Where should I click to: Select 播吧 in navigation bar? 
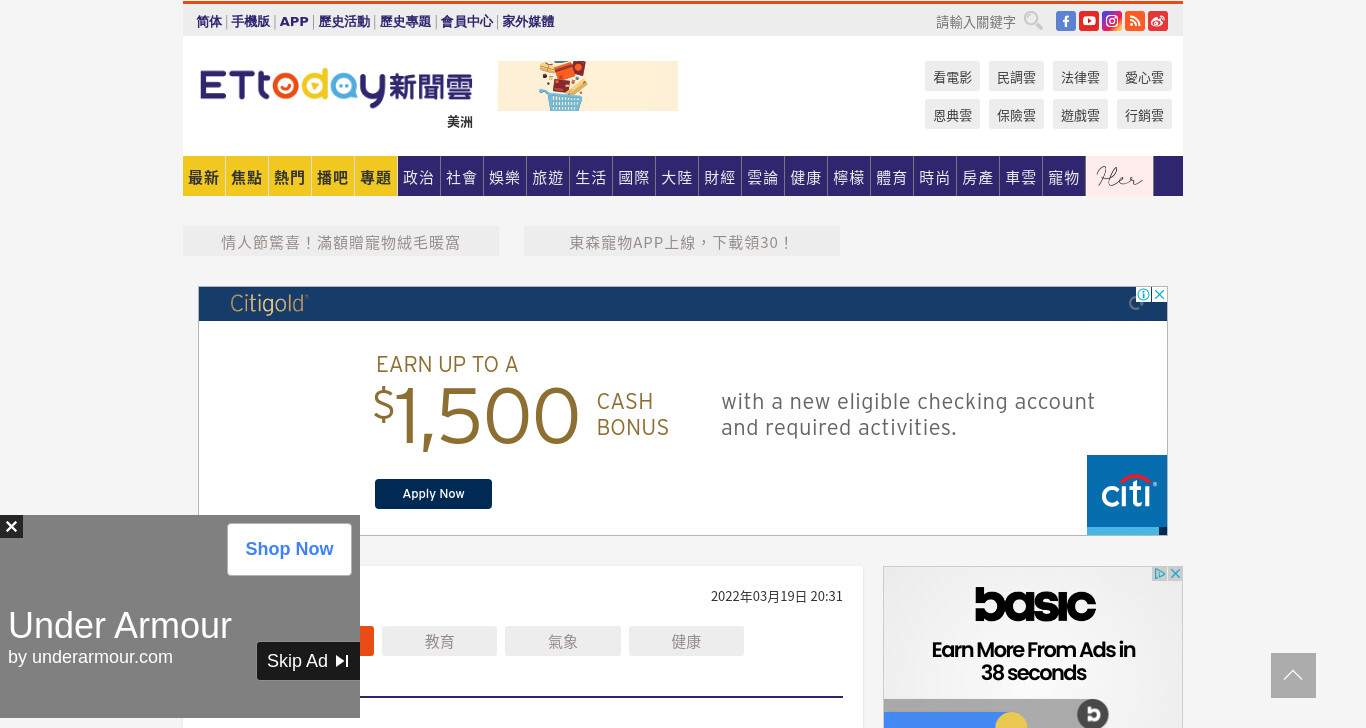coord(333,176)
